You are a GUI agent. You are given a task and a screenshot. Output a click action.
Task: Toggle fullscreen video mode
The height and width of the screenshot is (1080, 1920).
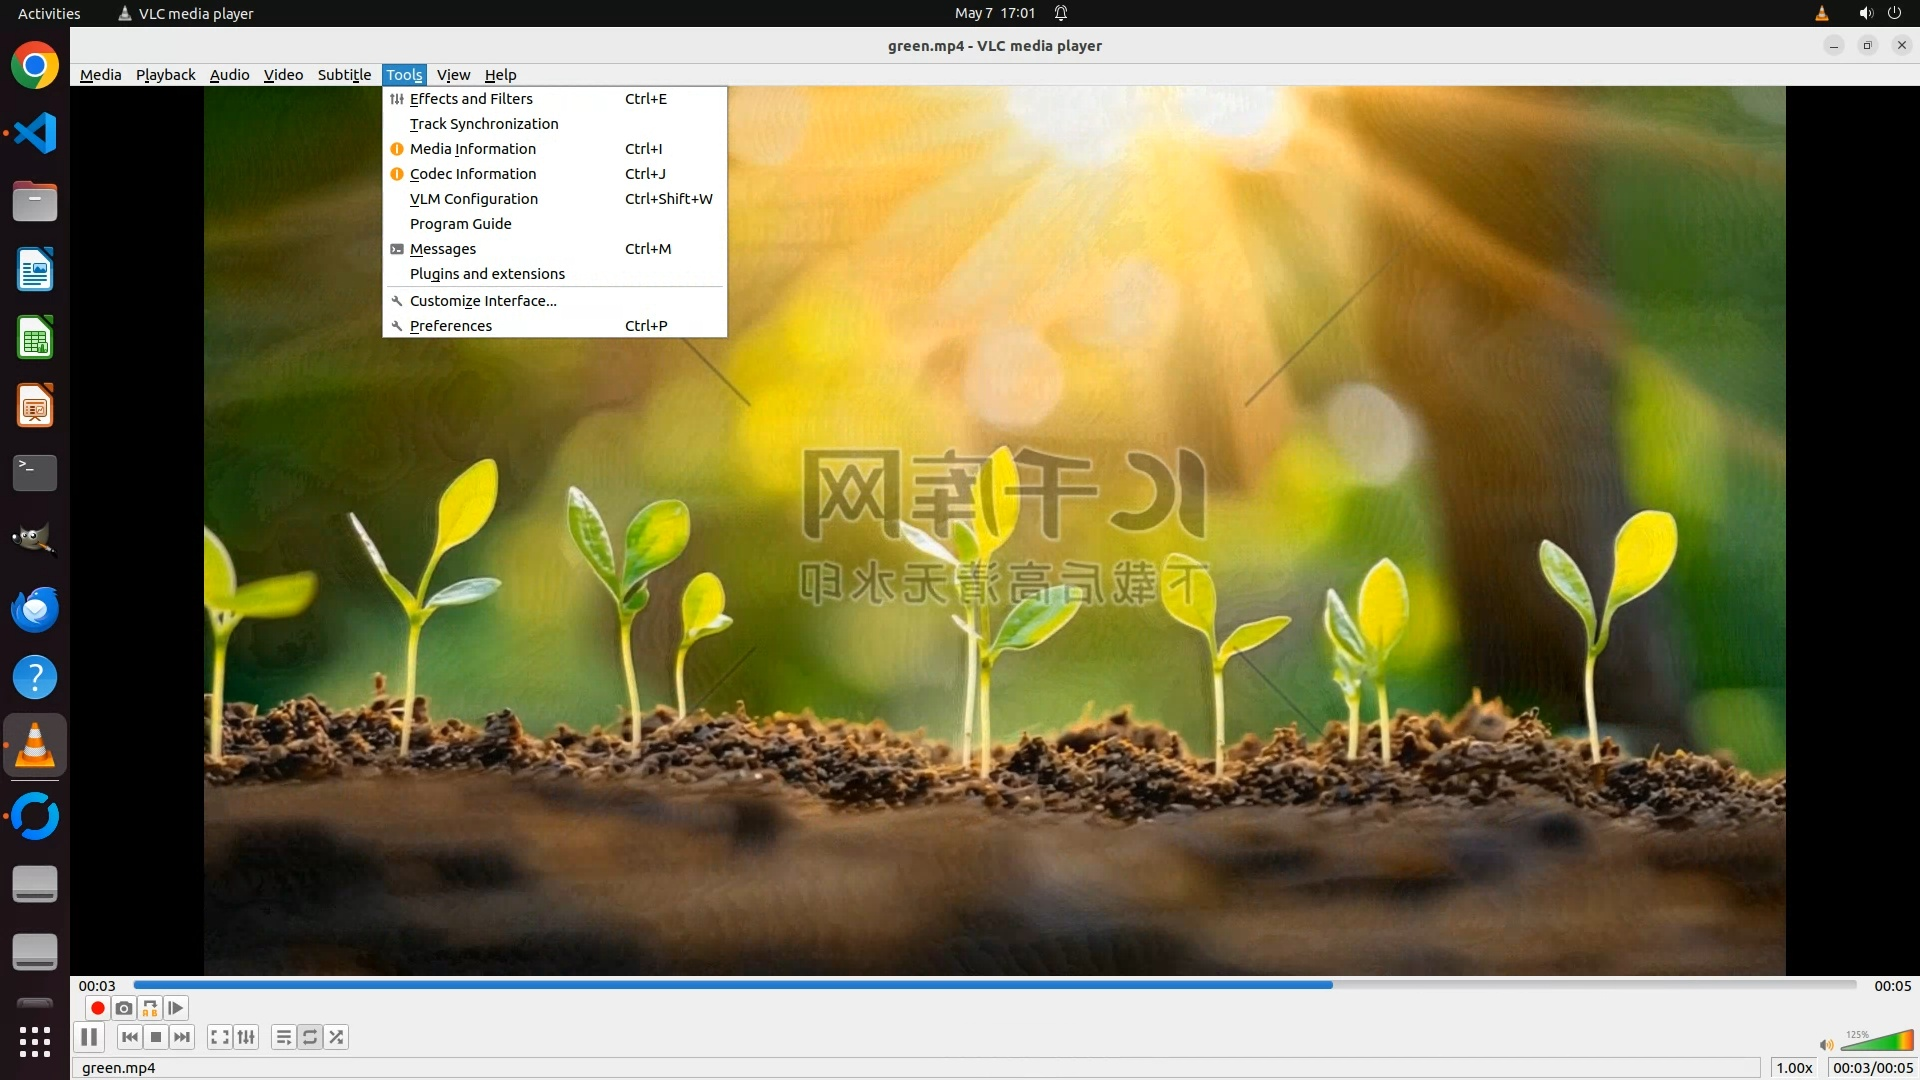[220, 1037]
